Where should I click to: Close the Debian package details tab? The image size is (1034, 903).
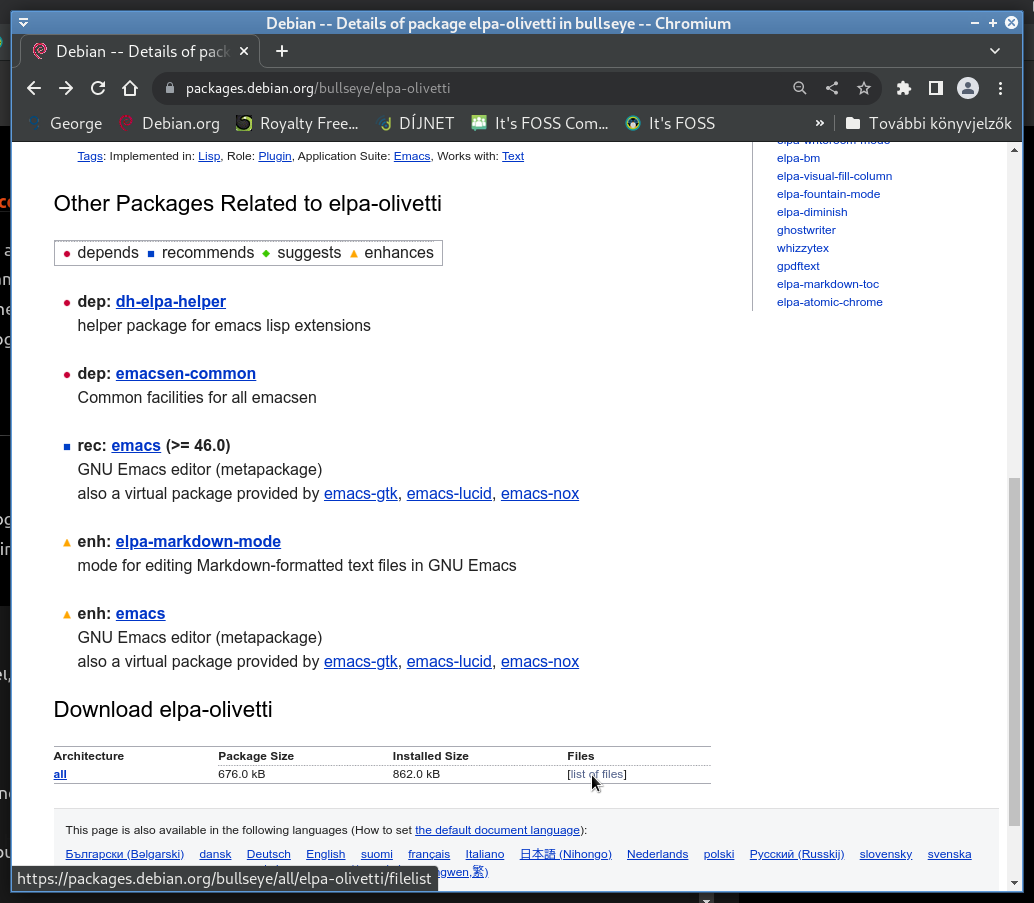point(244,51)
